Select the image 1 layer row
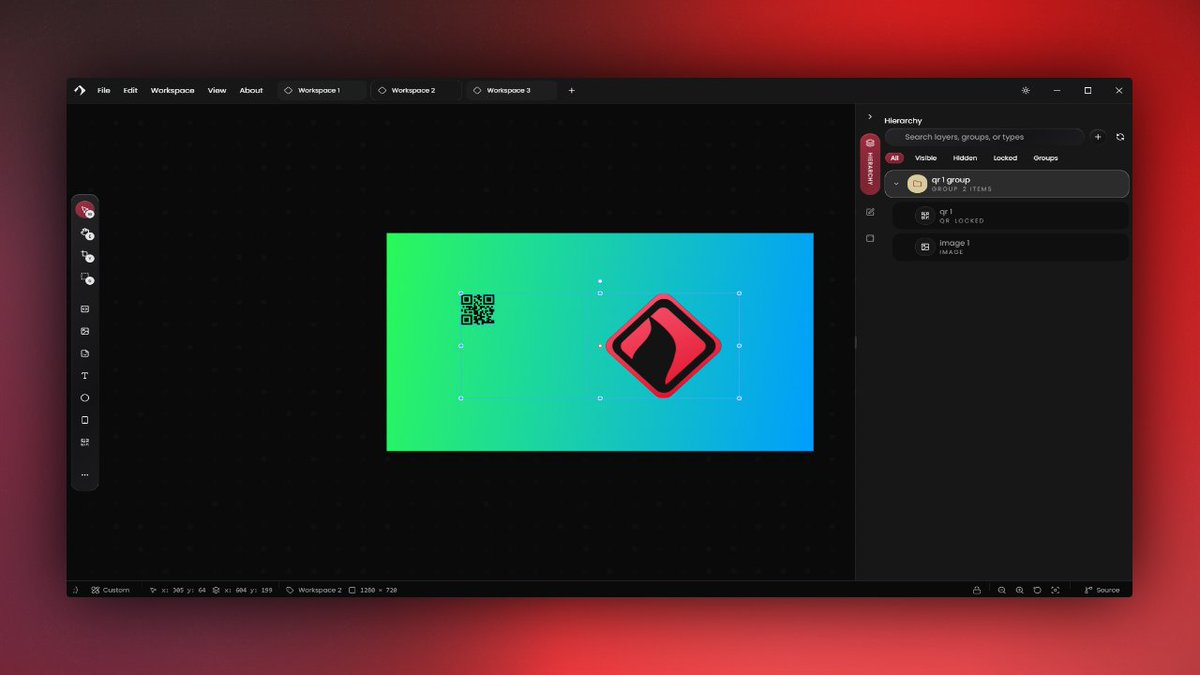Viewport: 1200px width, 675px height. [1010, 247]
